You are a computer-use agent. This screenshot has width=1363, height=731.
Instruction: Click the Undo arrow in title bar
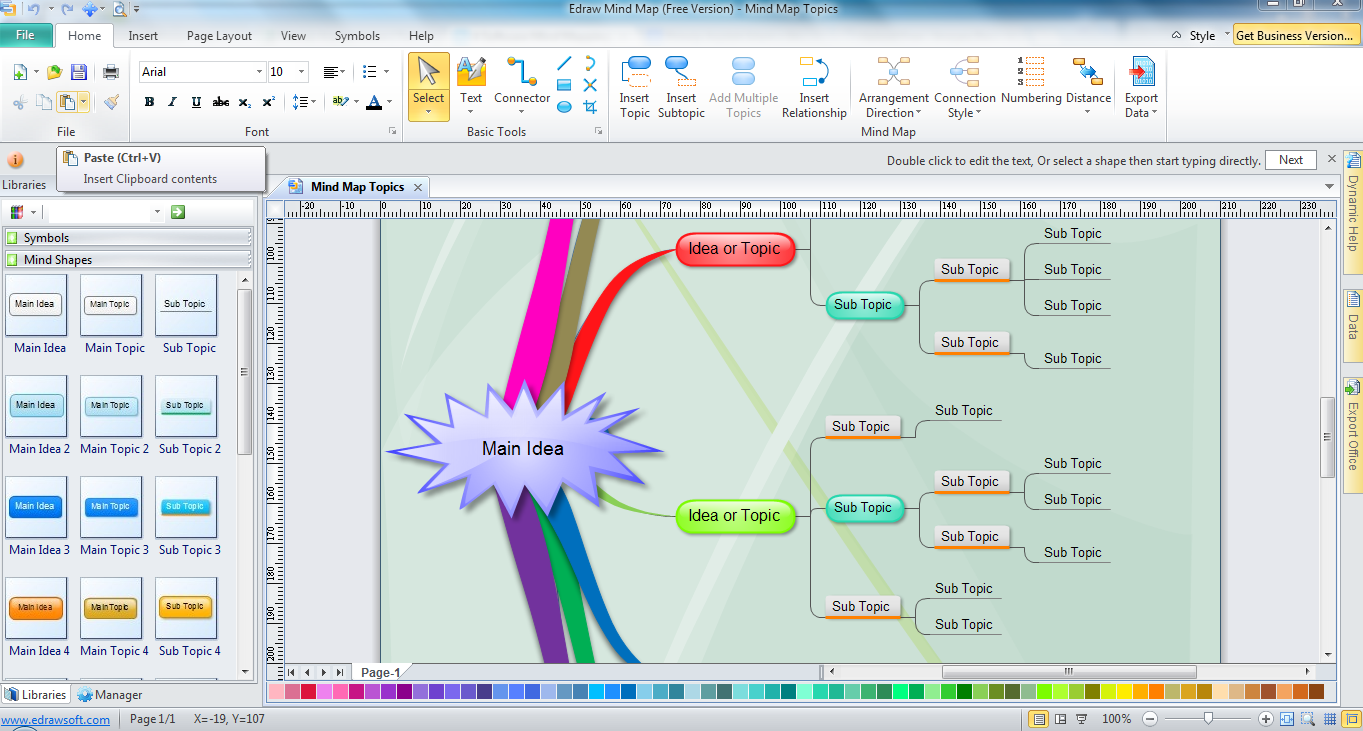point(34,9)
